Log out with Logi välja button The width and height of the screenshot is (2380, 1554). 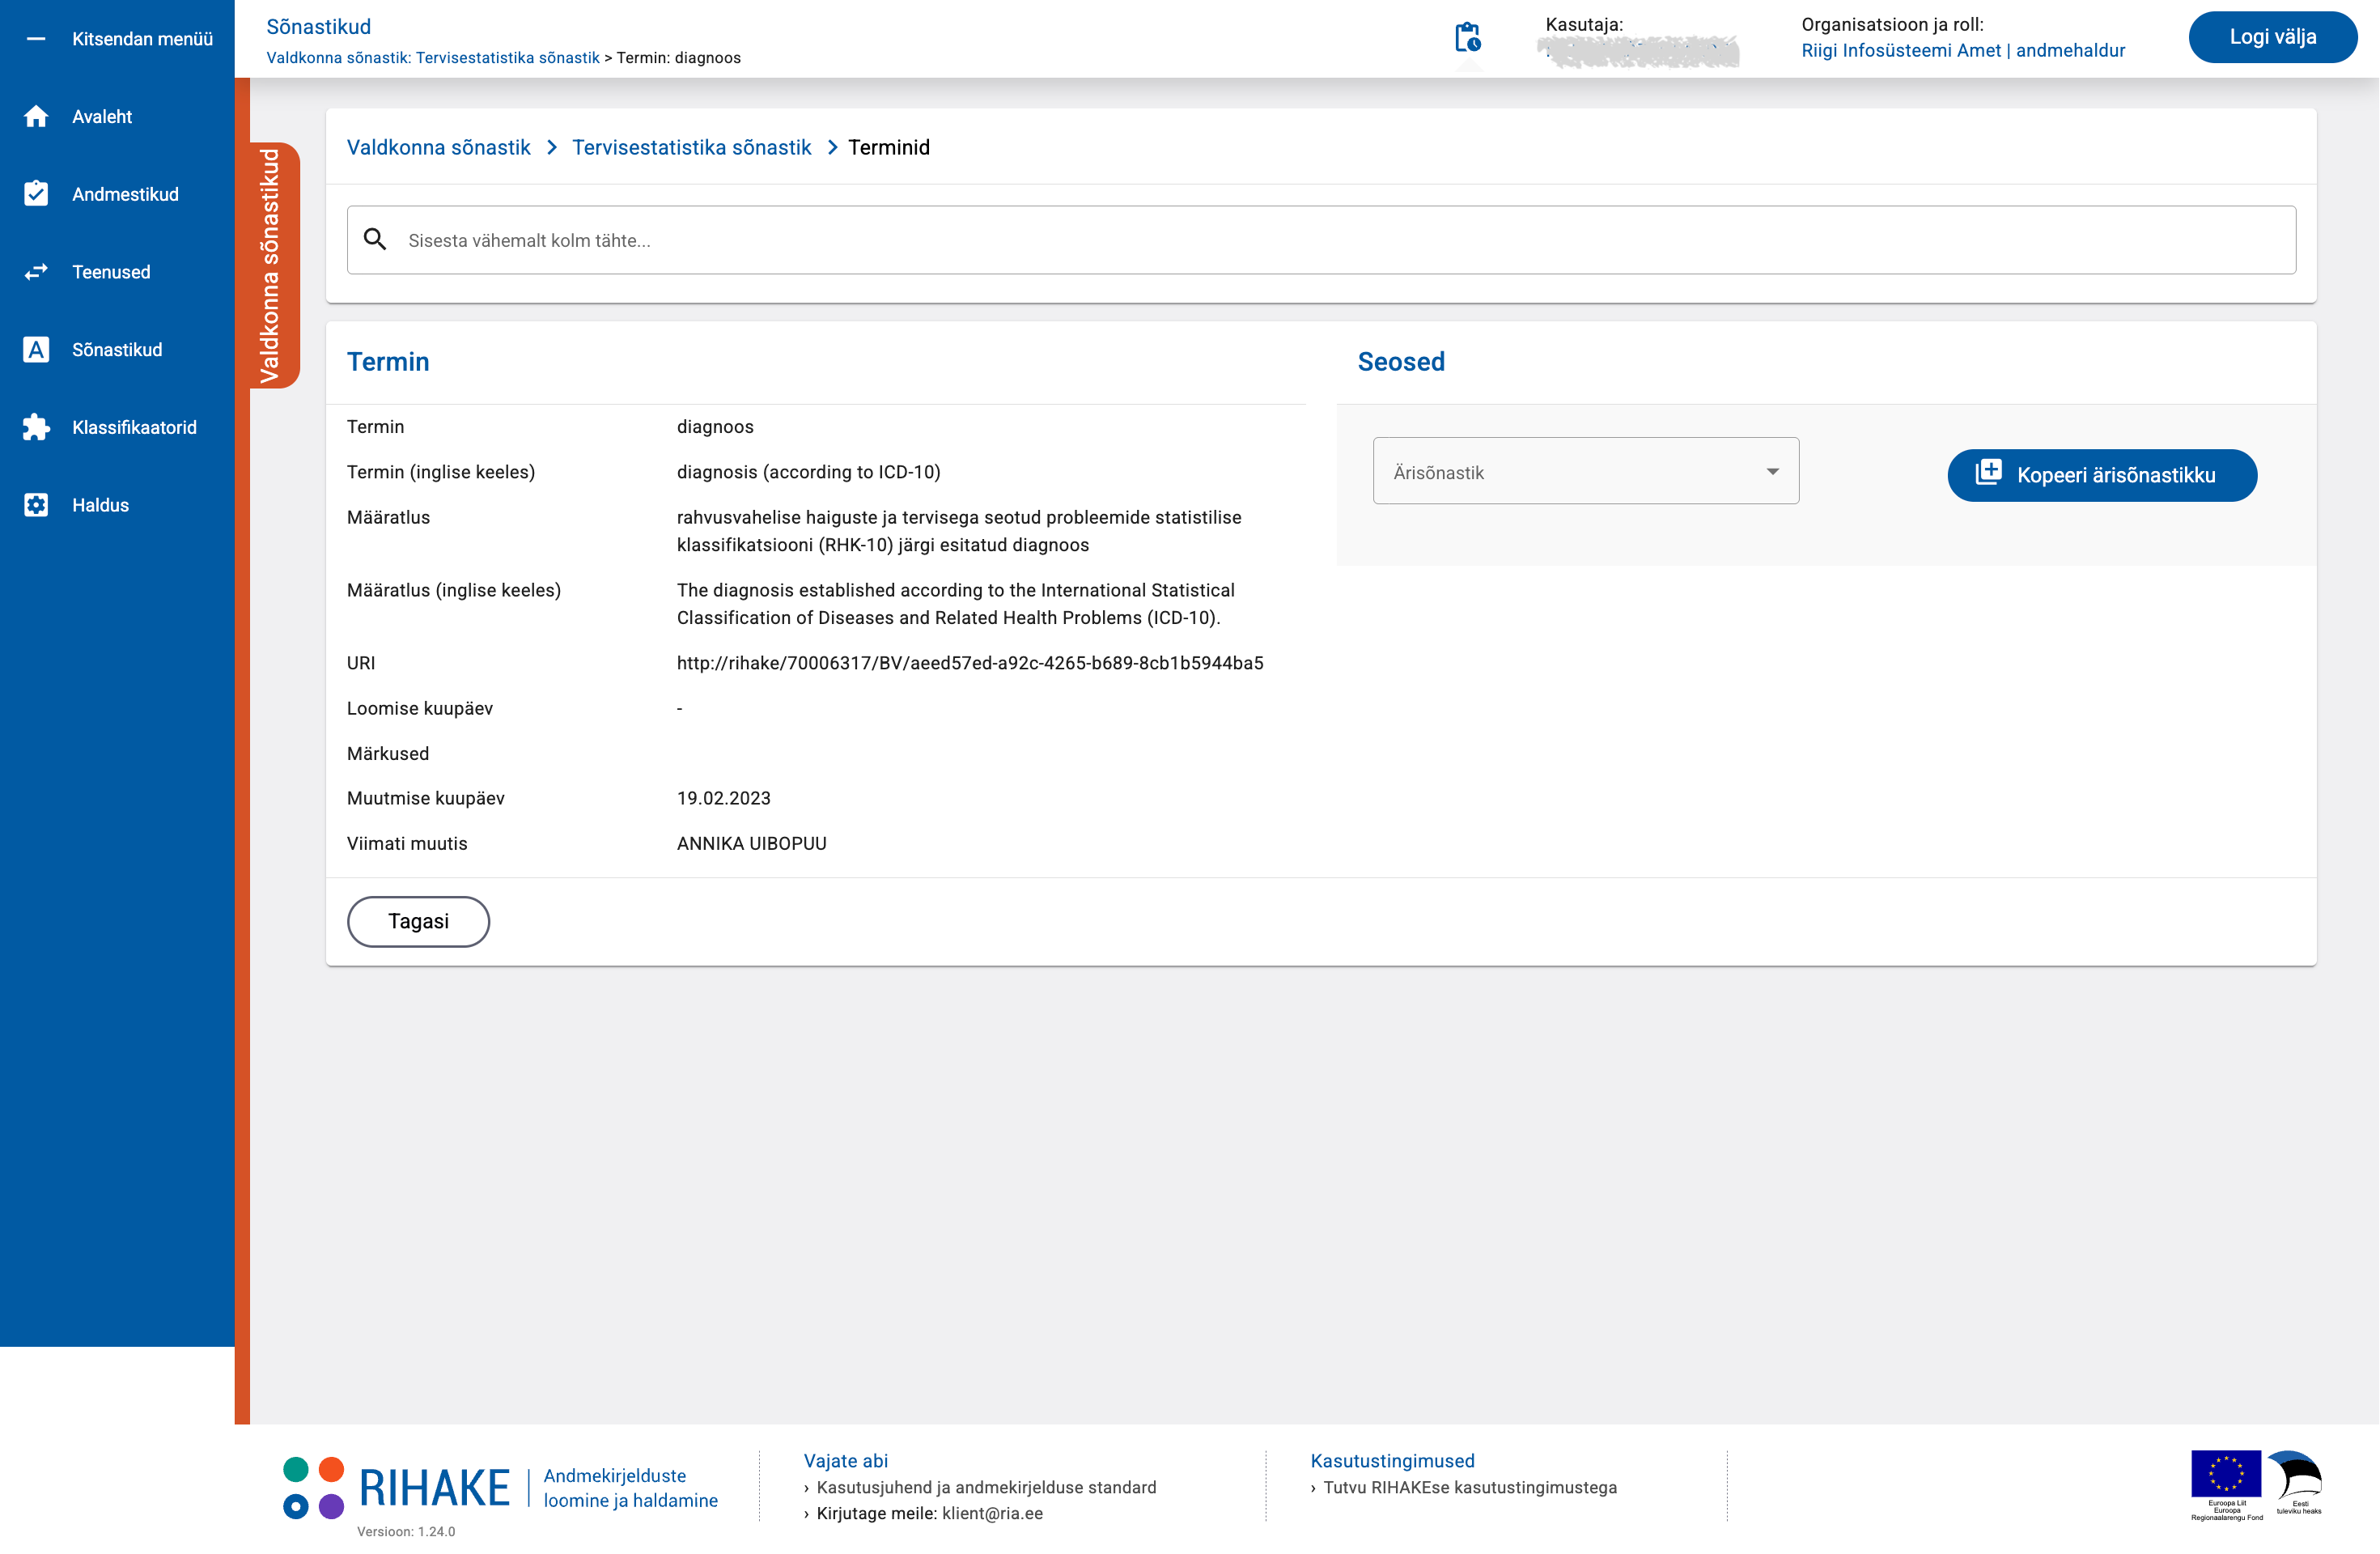[x=2272, y=37]
